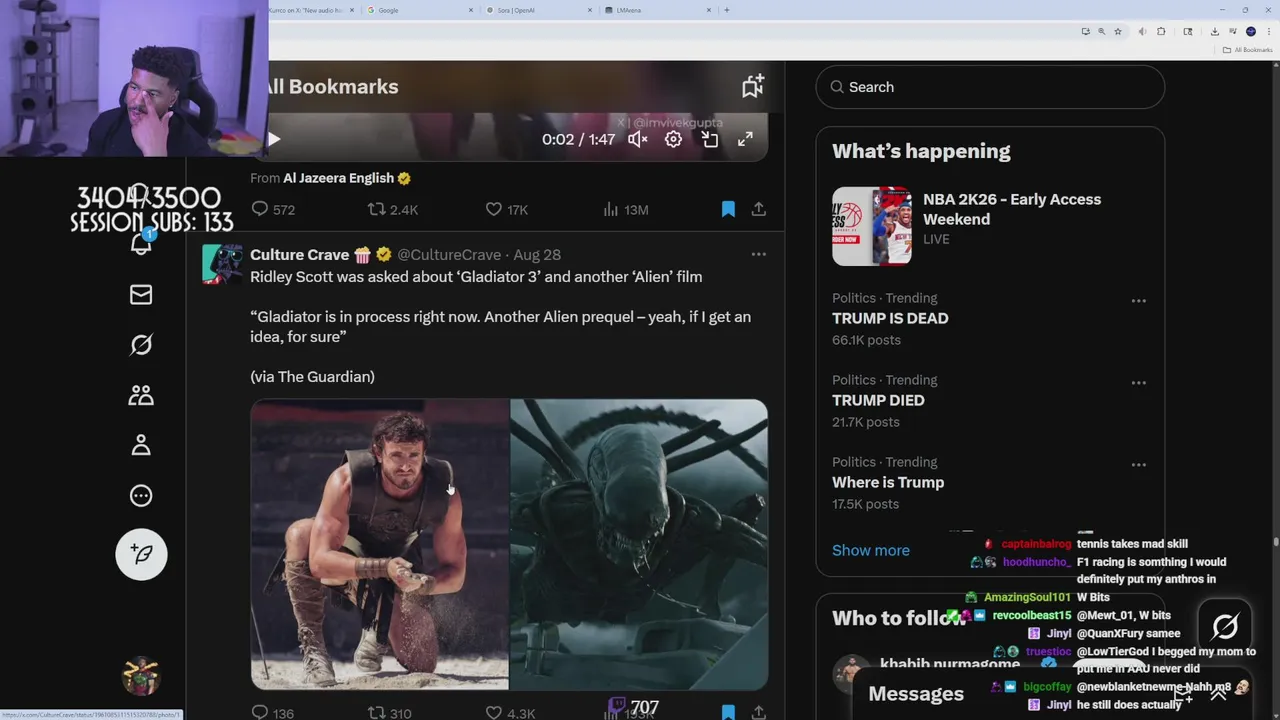Open the Aug 28 post timestamp
The image size is (1280, 720).
(x=537, y=255)
